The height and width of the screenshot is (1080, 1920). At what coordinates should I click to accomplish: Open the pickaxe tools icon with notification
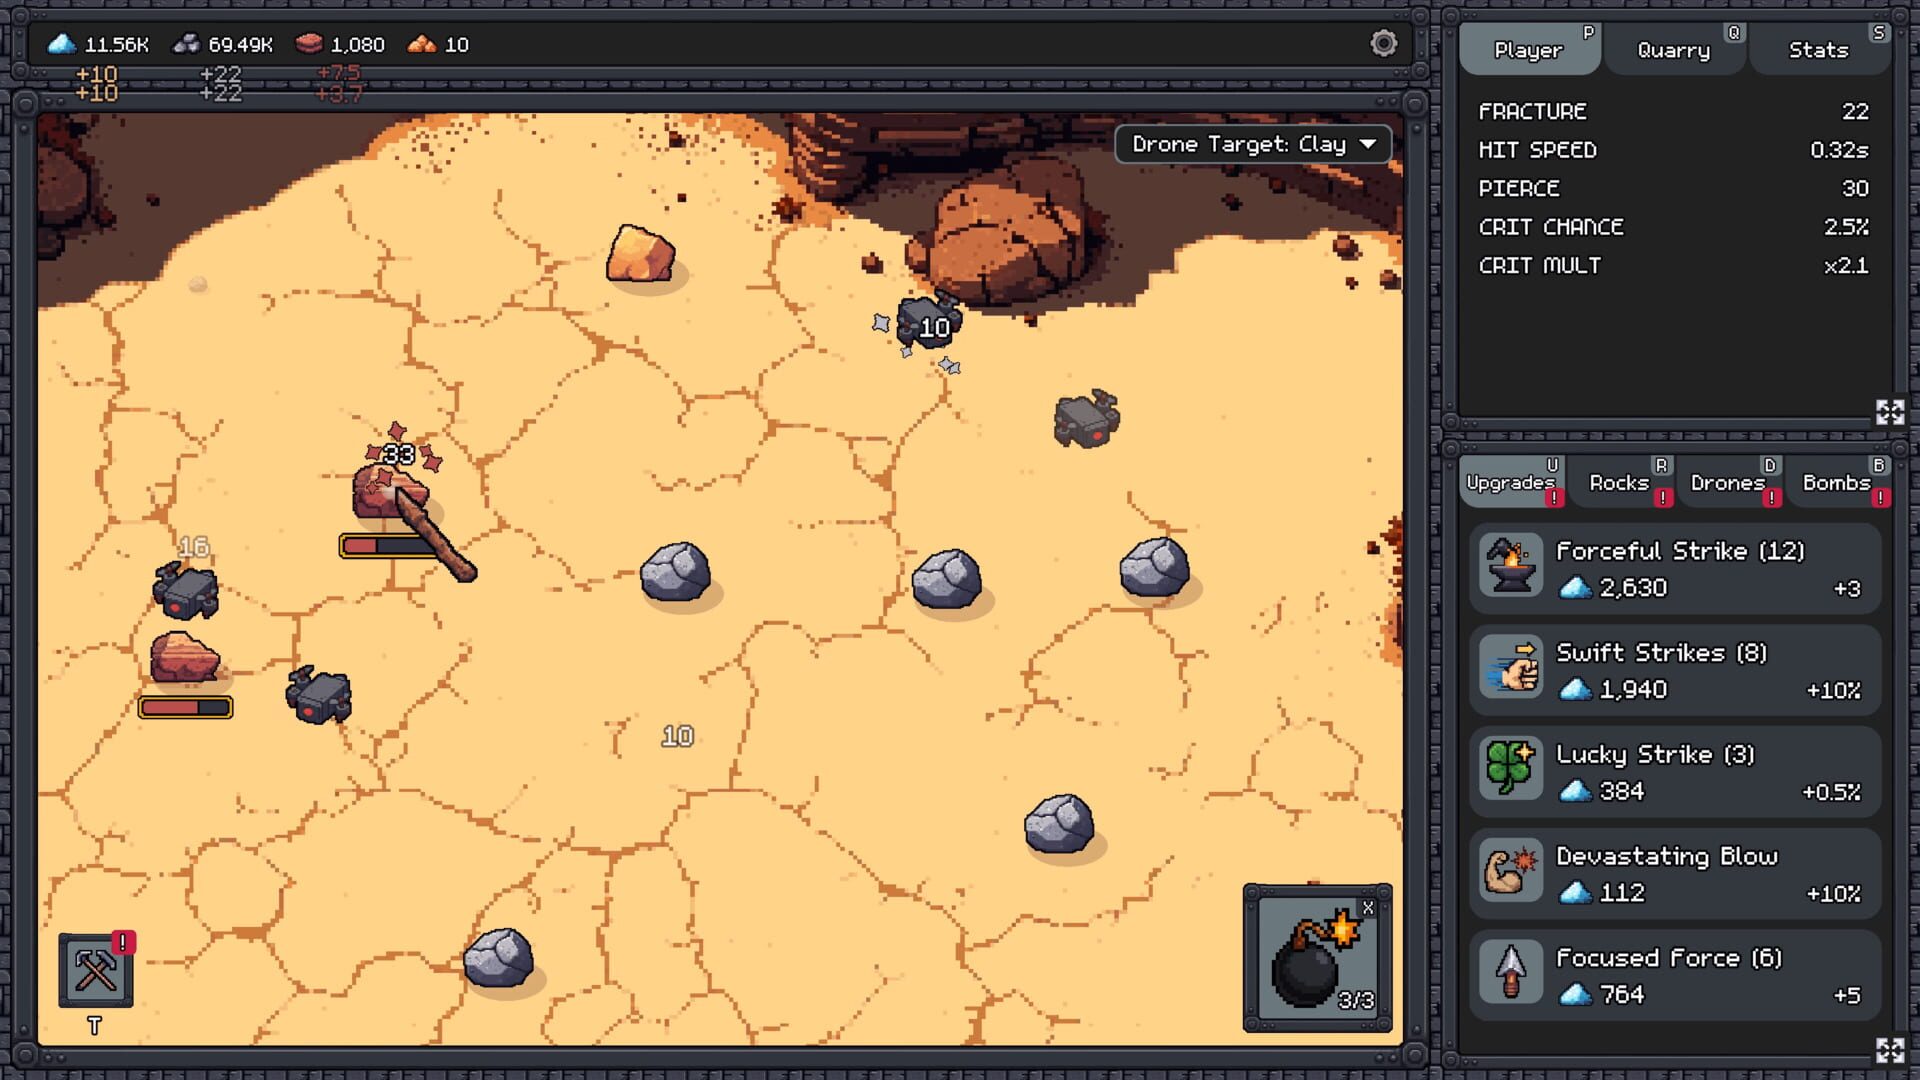[96, 970]
